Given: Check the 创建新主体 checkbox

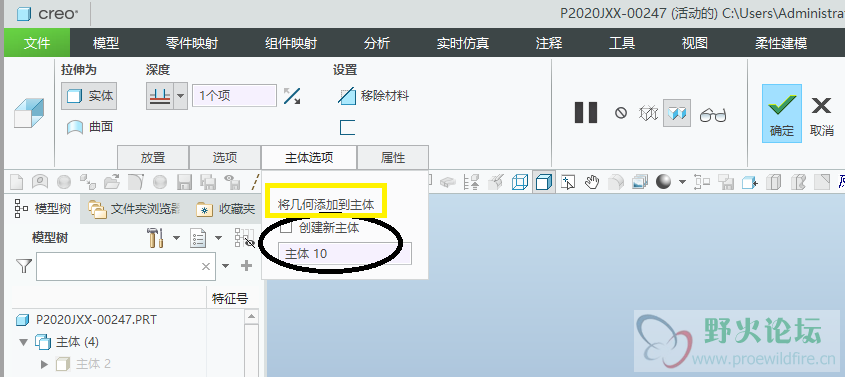Looking at the screenshot, I should [286, 228].
